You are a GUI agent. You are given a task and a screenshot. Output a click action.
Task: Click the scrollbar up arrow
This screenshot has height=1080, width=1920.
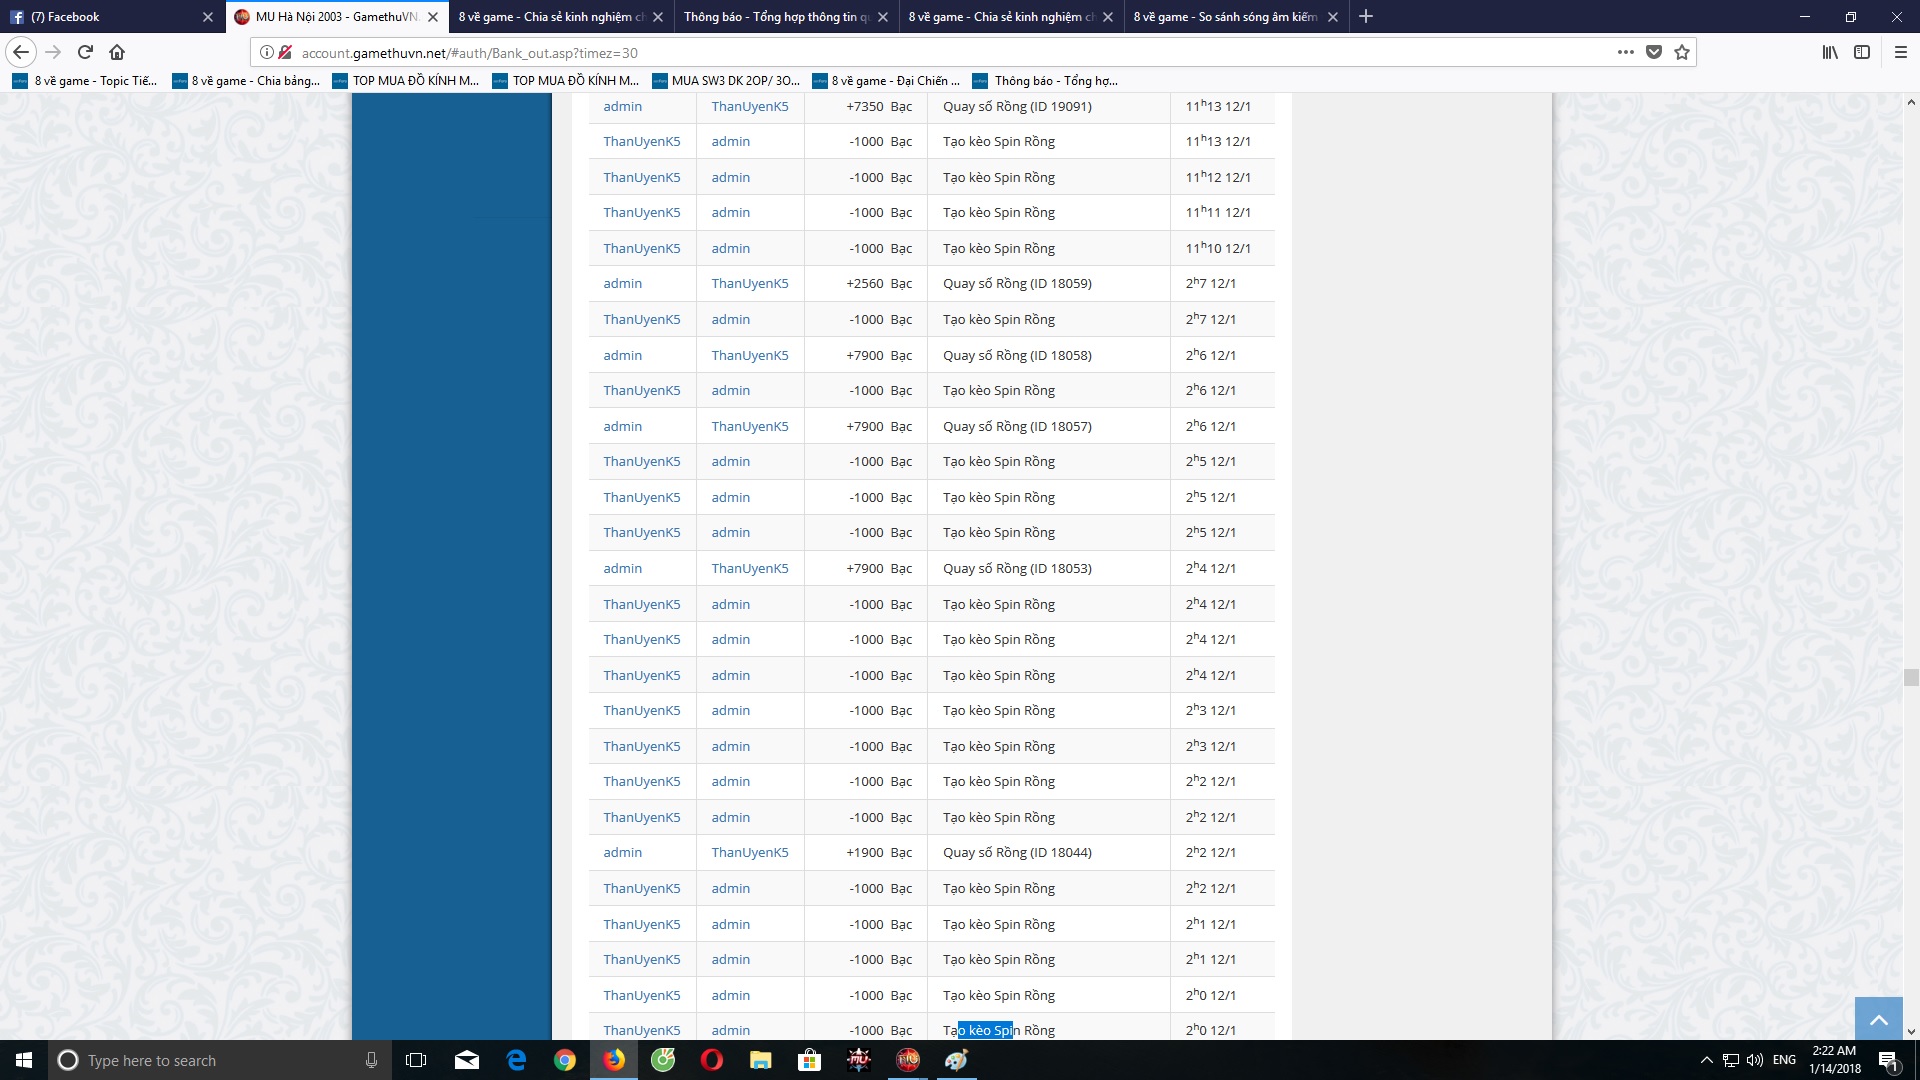pos(1911,102)
